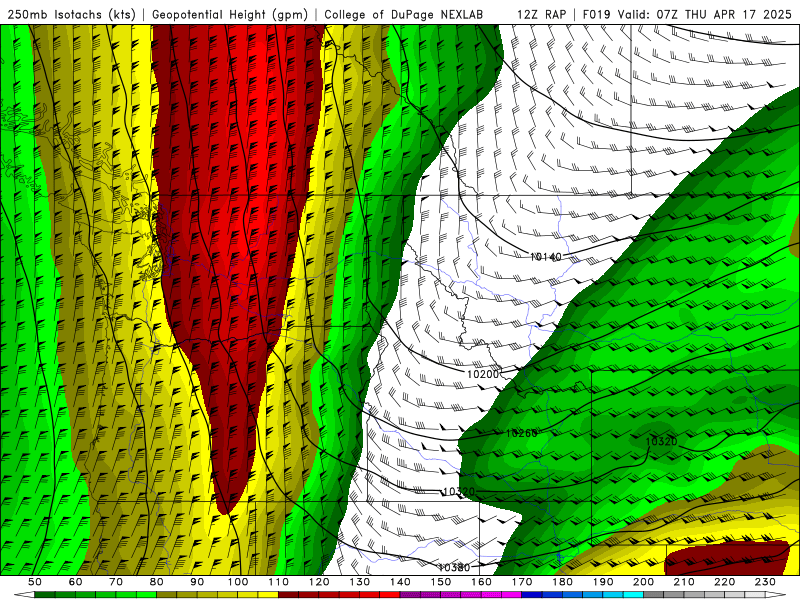Click the 10200 height contour label
Viewport: 800px width, 600px height.
(x=483, y=374)
